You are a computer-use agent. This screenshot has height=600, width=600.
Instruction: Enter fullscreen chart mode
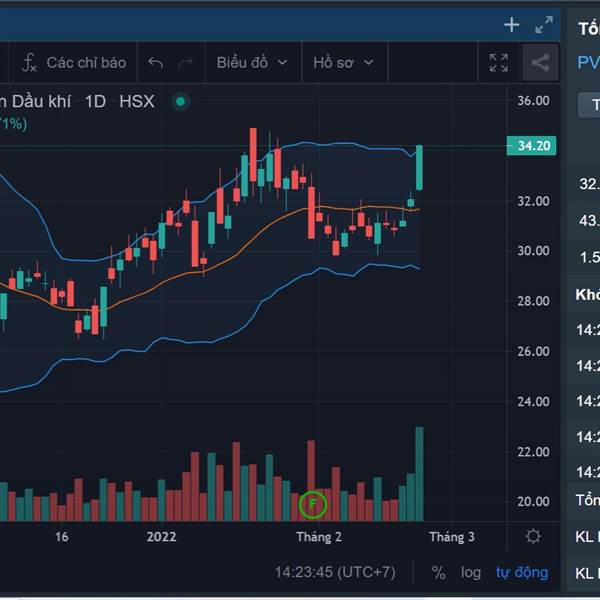[x=499, y=63]
